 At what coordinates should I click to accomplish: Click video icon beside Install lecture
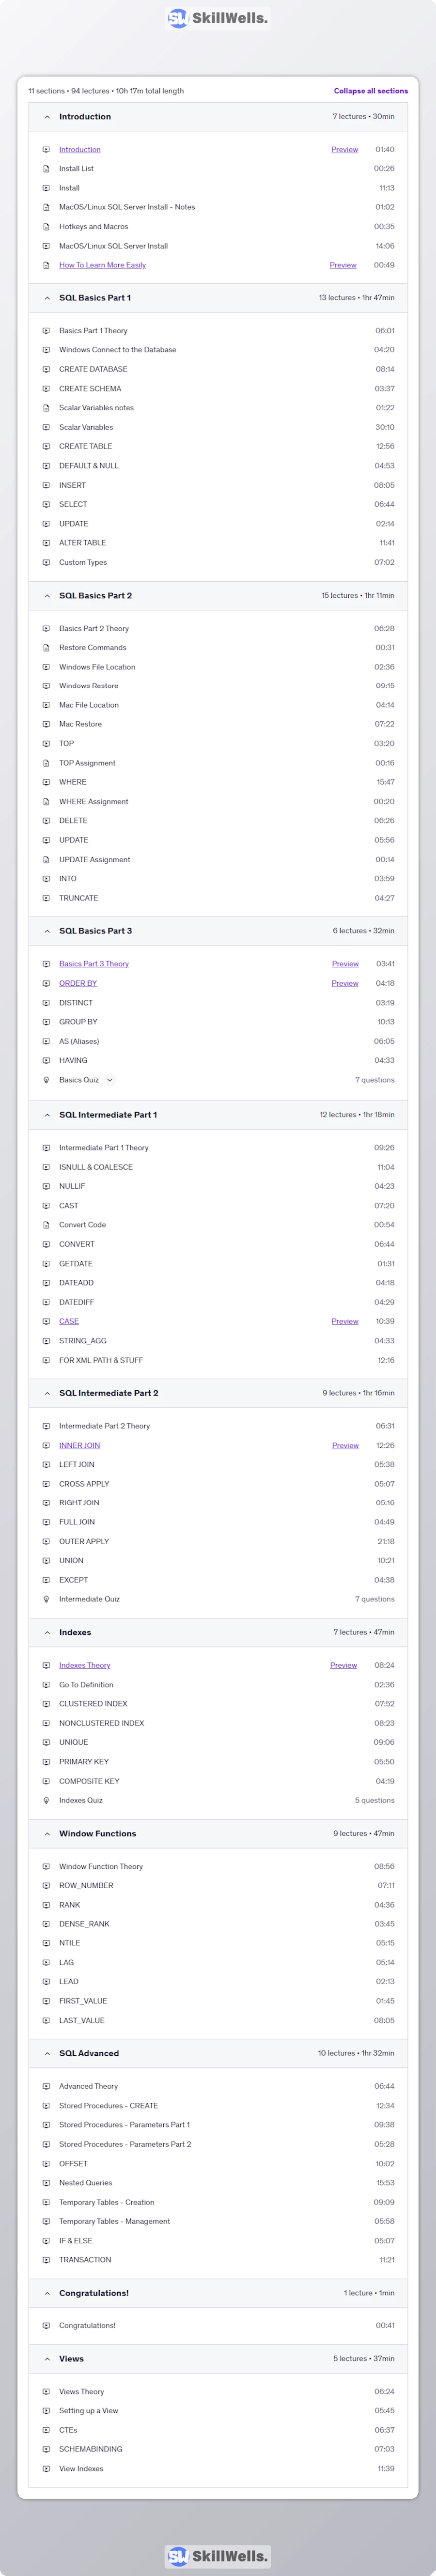pyautogui.click(x=46, y=188)
